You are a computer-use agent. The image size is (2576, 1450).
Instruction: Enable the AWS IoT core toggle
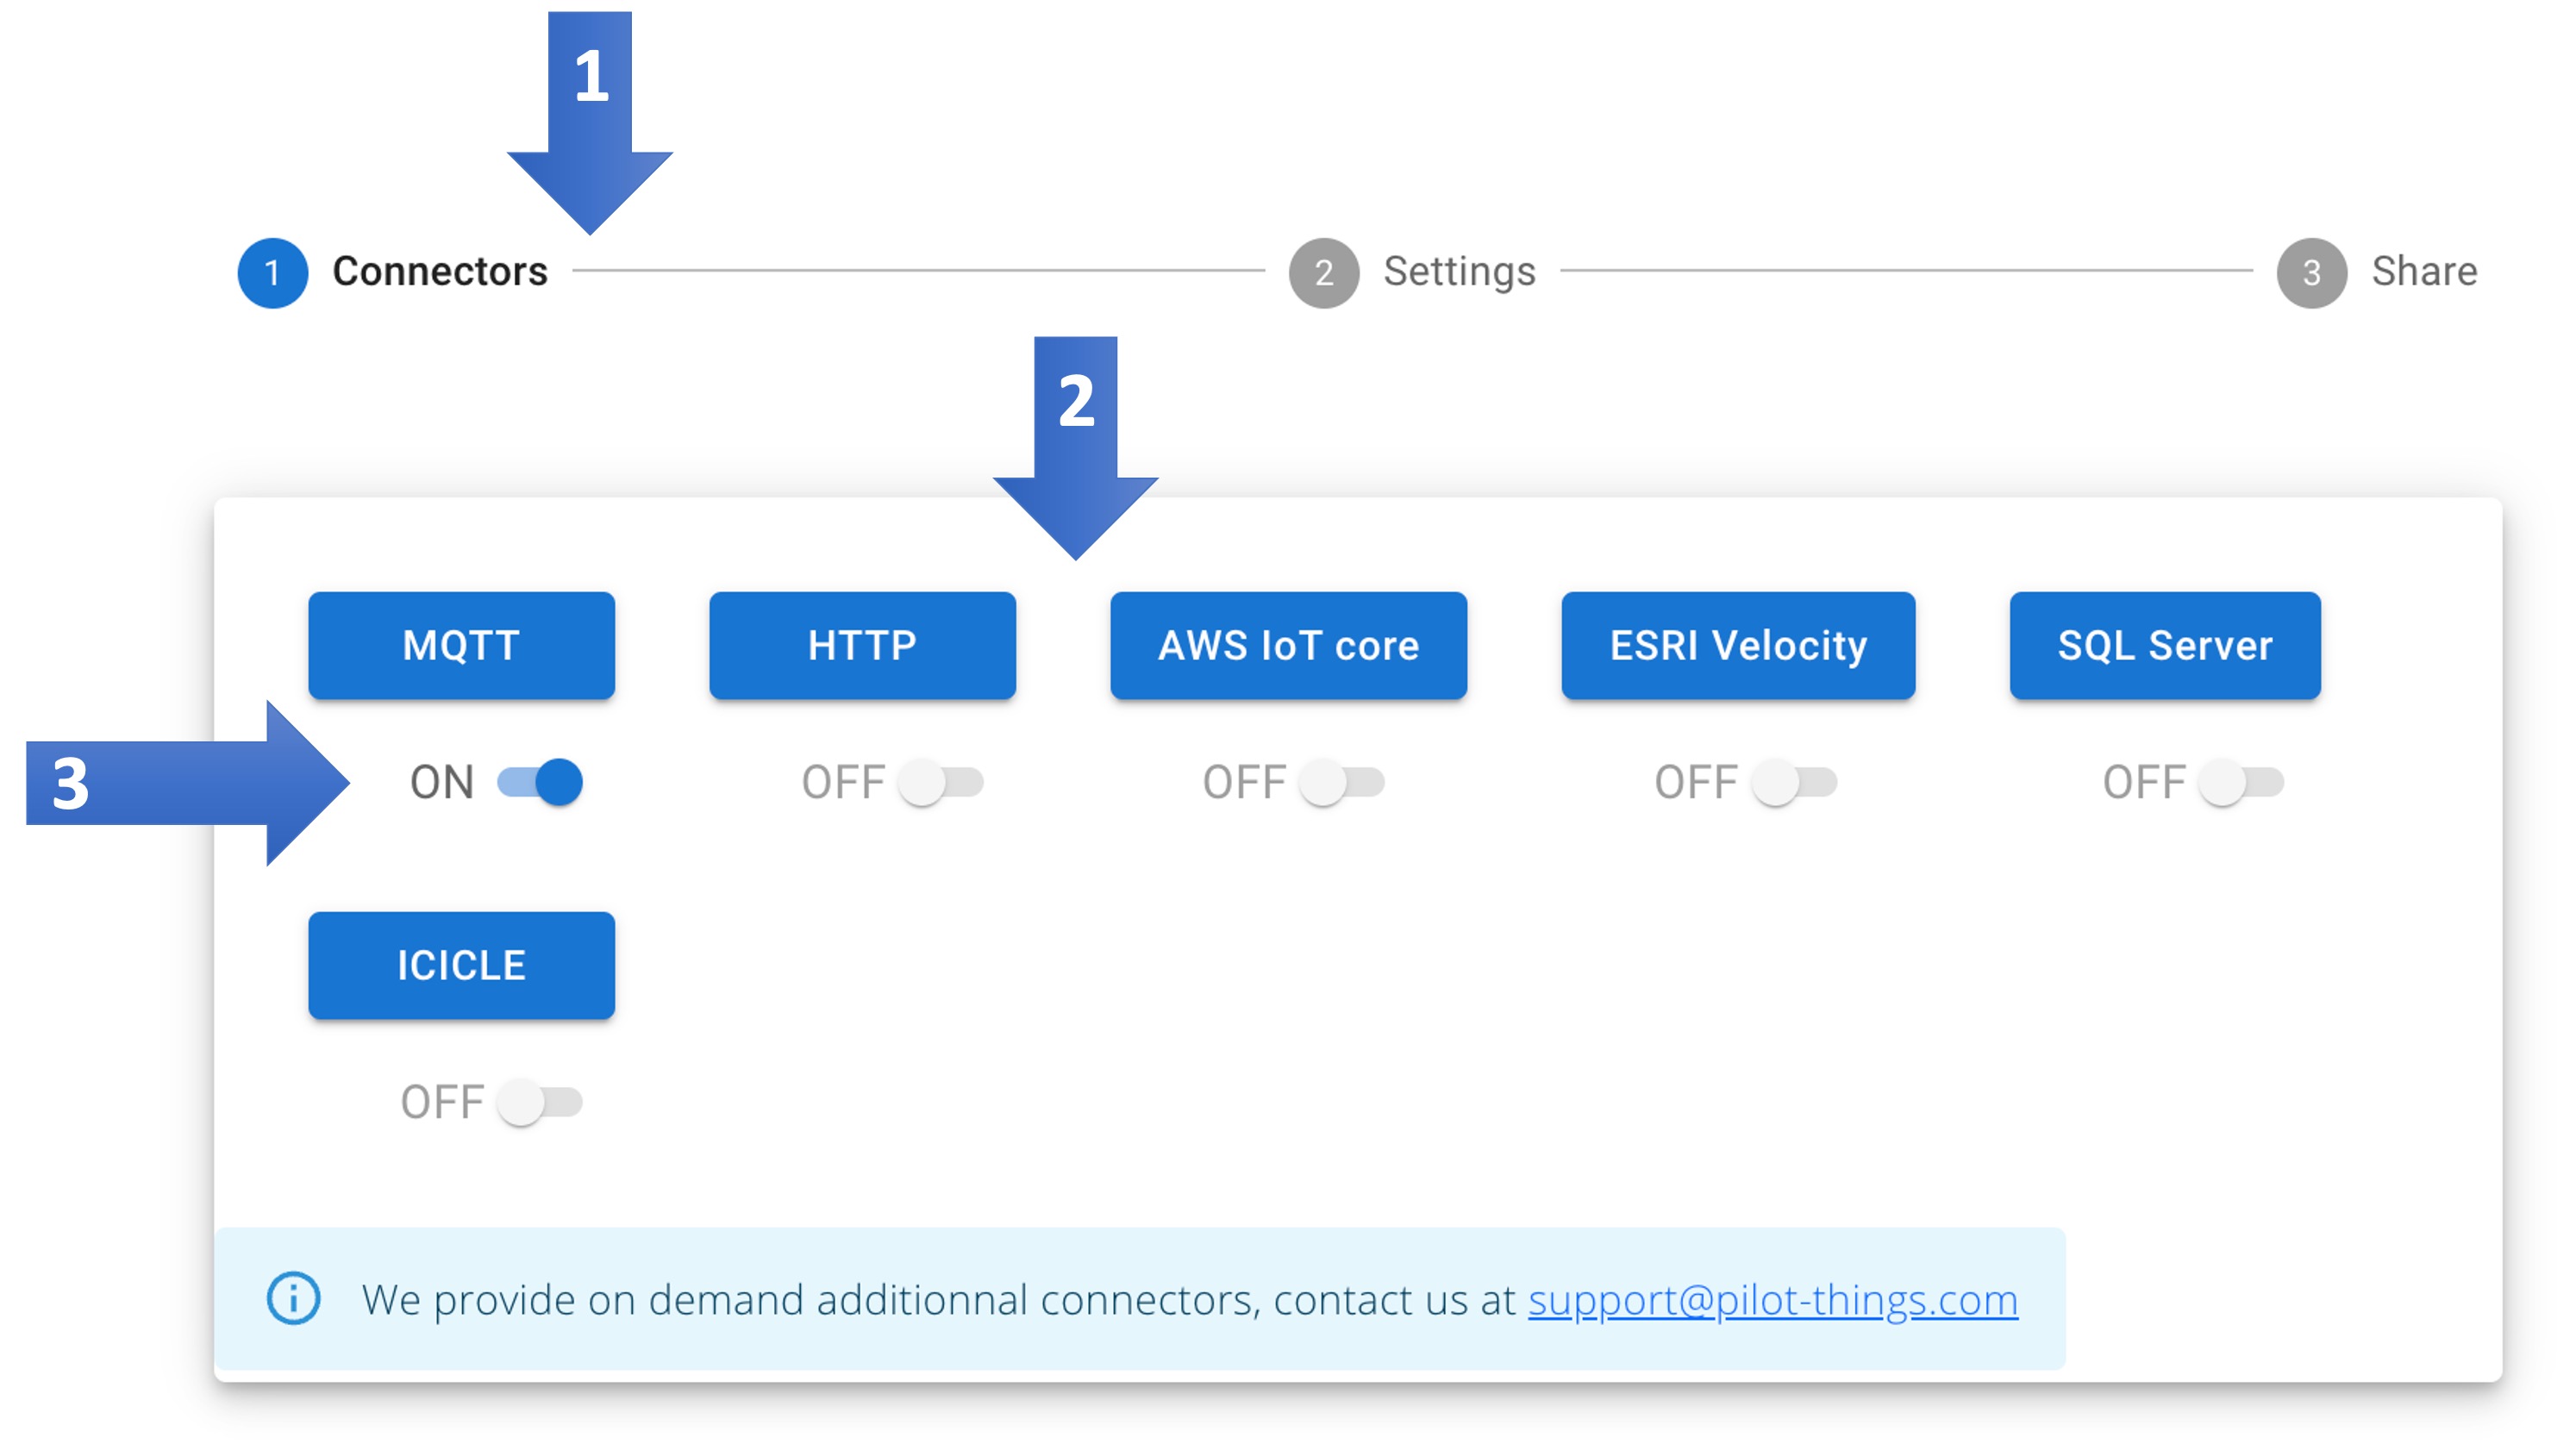(1341, 781)
